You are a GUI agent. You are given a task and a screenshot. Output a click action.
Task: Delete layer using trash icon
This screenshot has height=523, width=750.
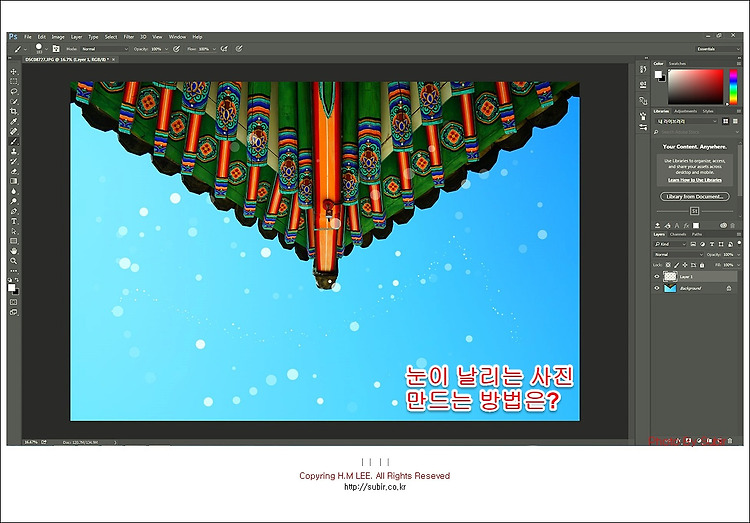point(729,441)
